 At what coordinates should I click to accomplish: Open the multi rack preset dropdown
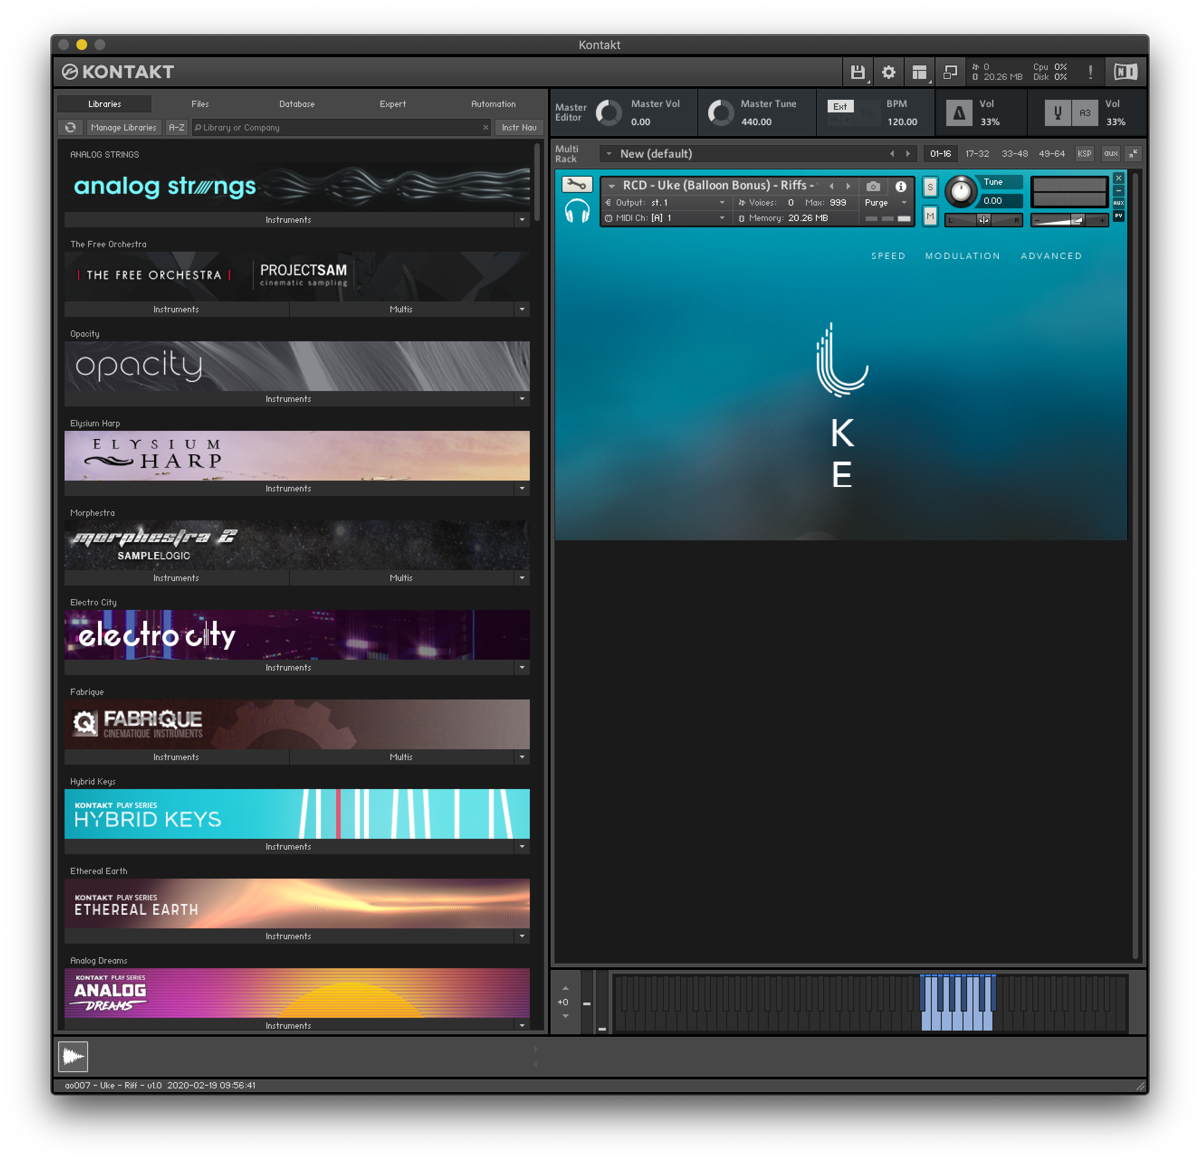[x=609, y=154]
